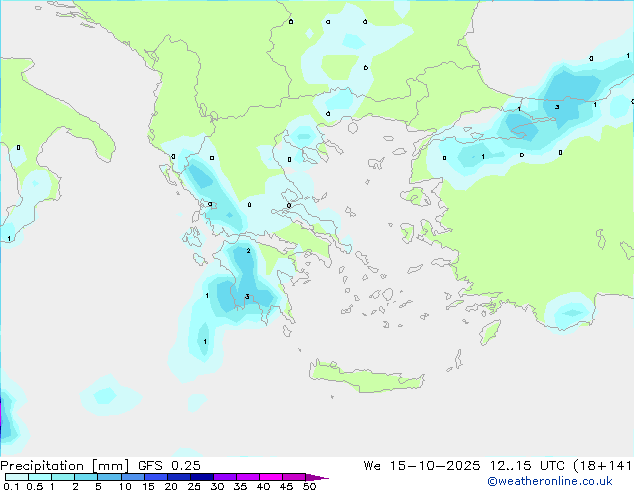Pick the 30–35 mm legend color swatch
Viewport: 634px width, 490px height.
click(x=224, y=477)
